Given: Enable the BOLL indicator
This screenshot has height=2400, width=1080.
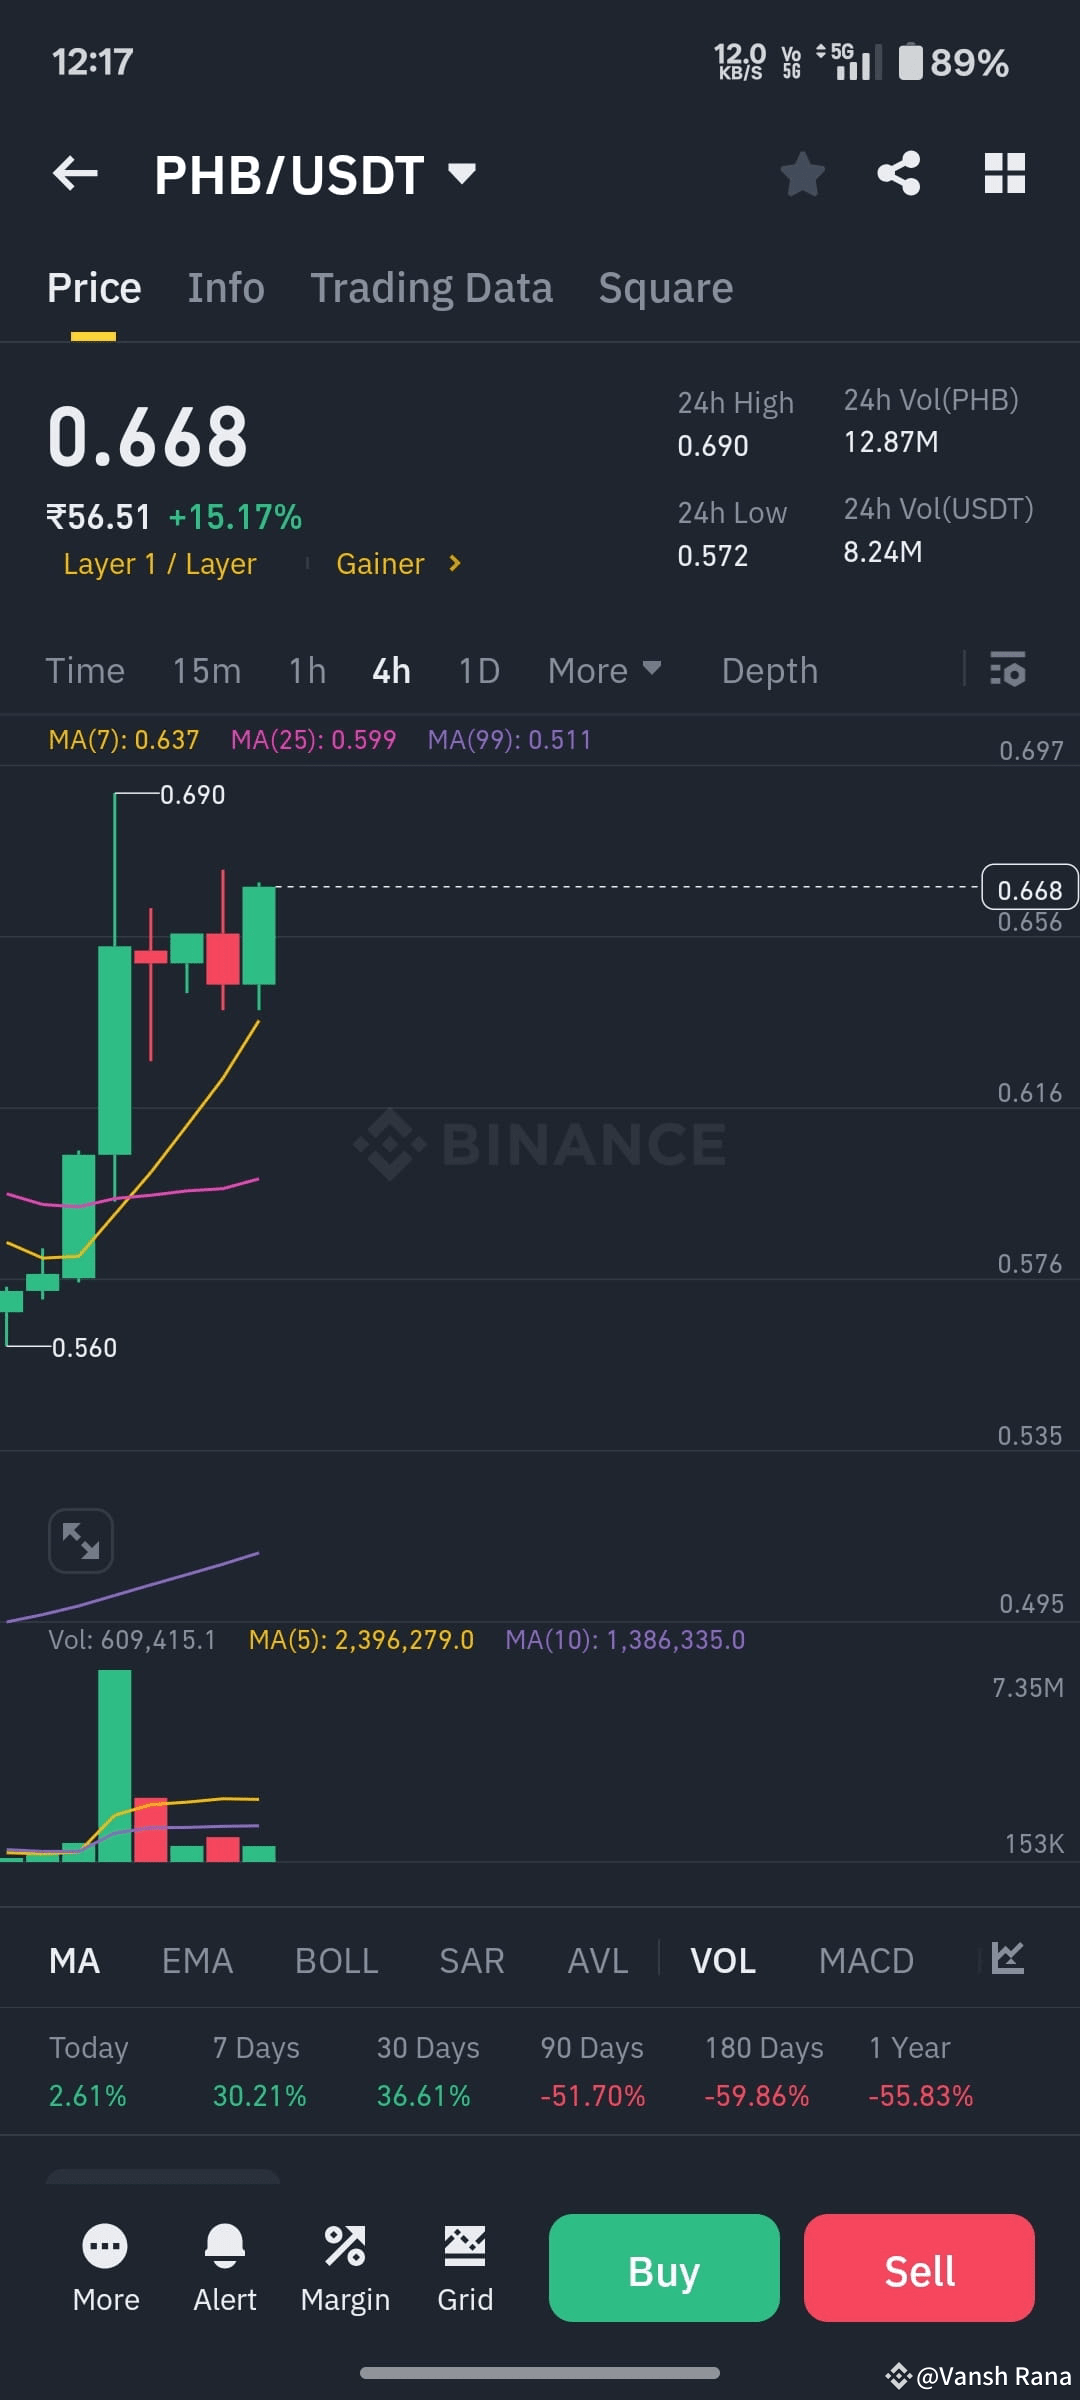Looking at the screenshot, I should click(x=336, y=1959).
